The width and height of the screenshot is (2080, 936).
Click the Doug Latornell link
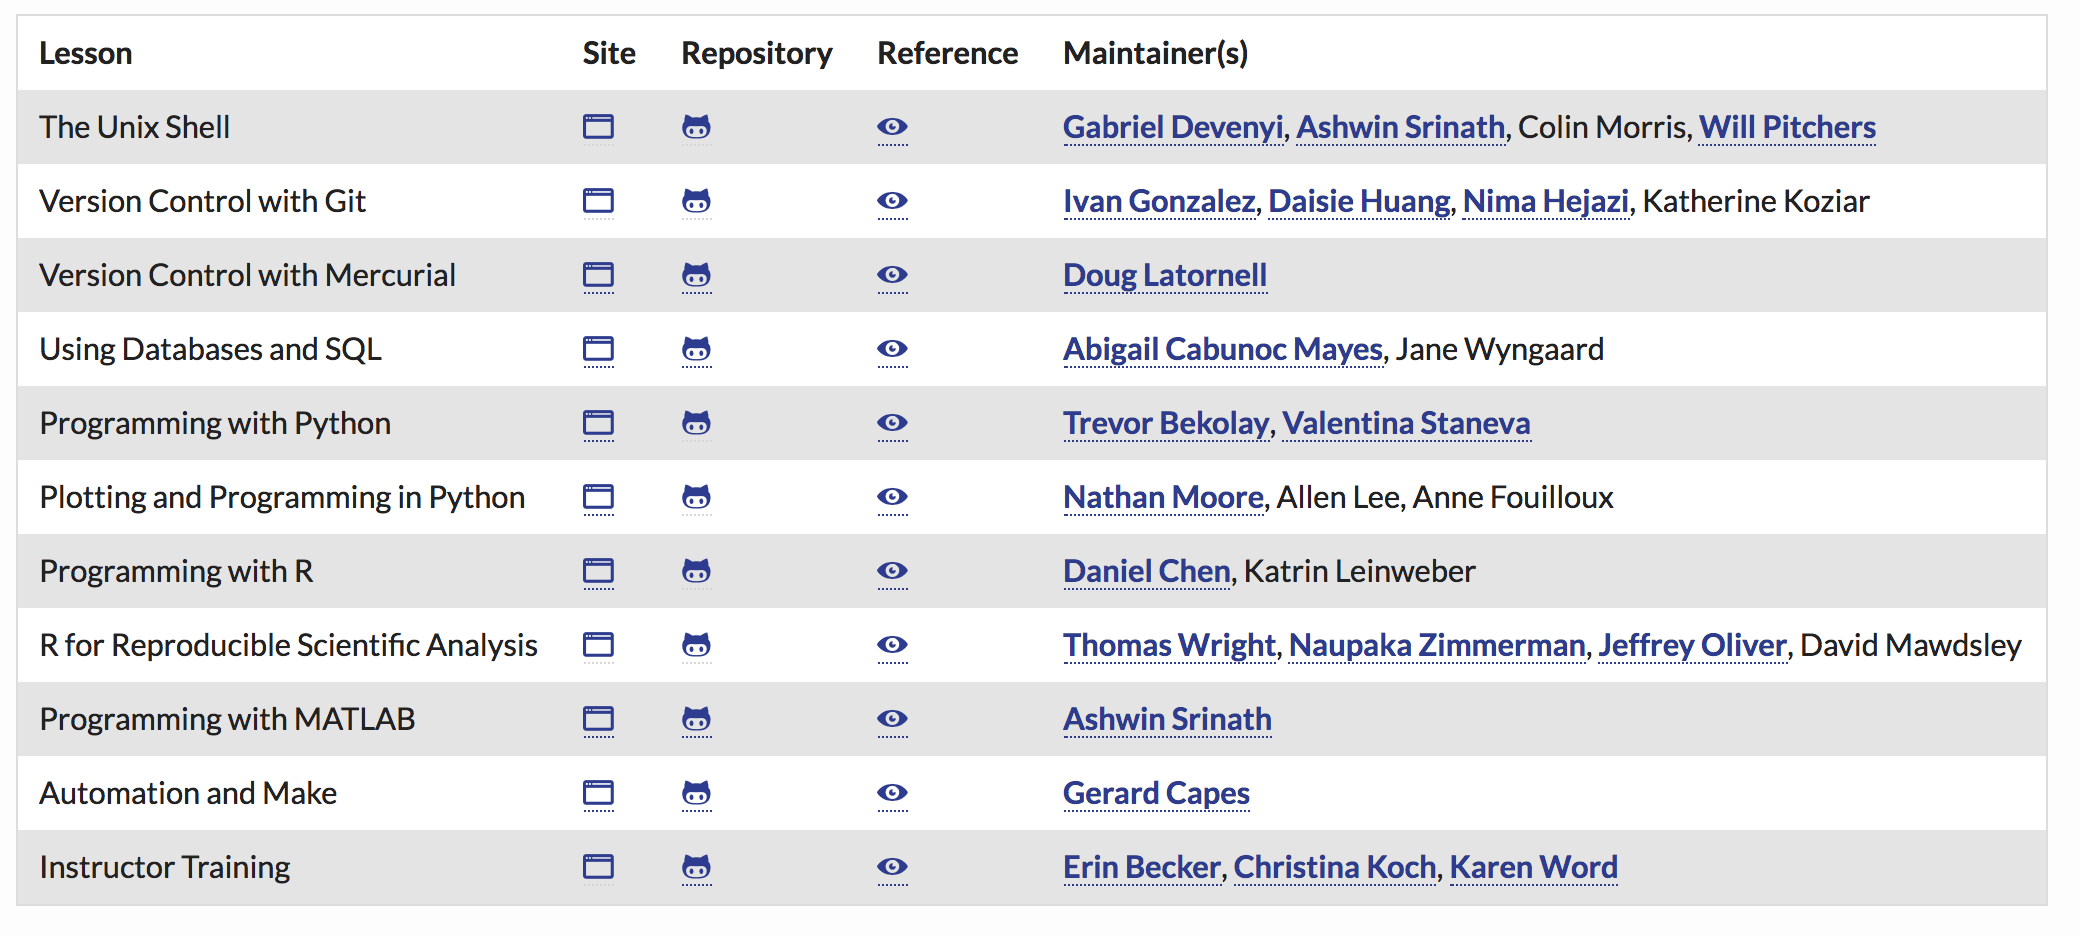click(1165, 275)
